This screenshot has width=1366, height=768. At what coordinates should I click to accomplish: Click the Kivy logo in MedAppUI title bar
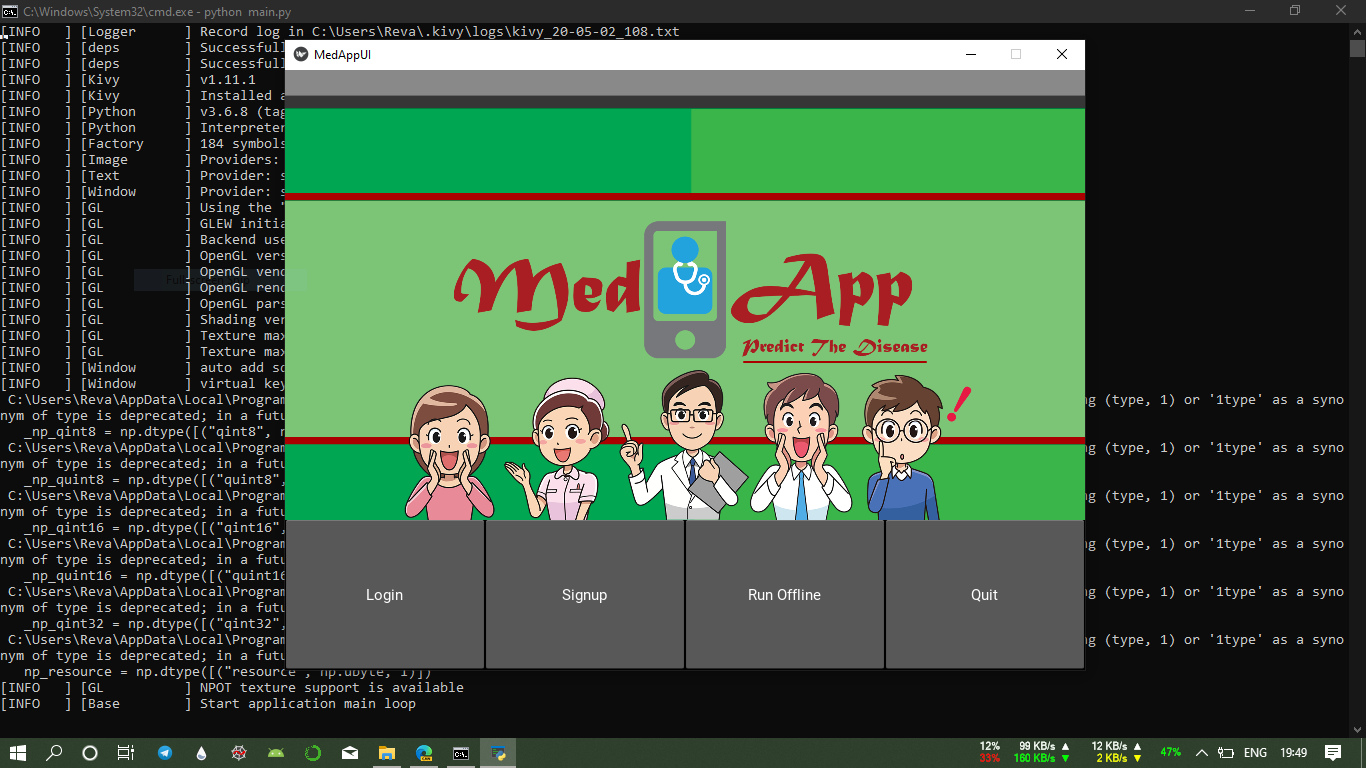tap(301, 54)
